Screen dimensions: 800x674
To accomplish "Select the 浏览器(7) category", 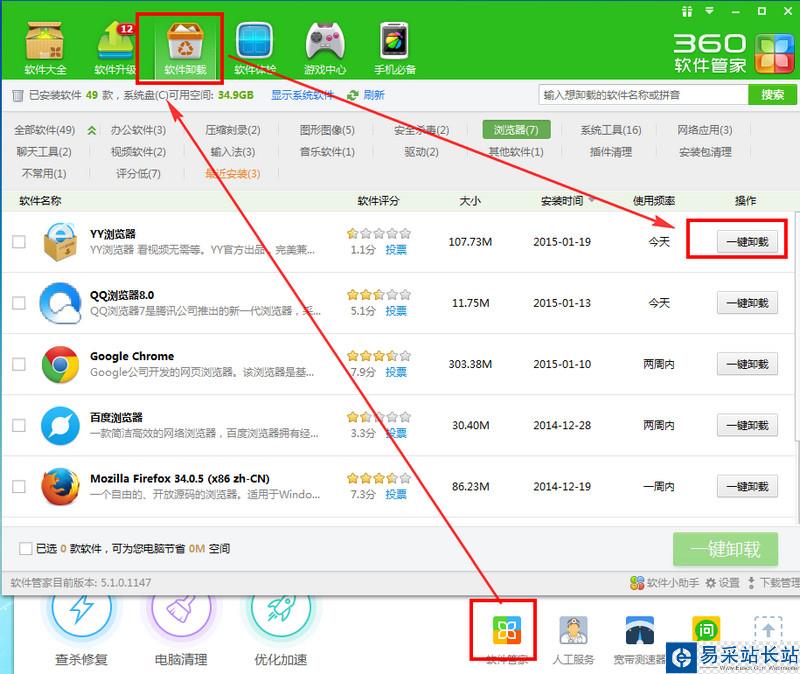I will (x=516, y=130).
